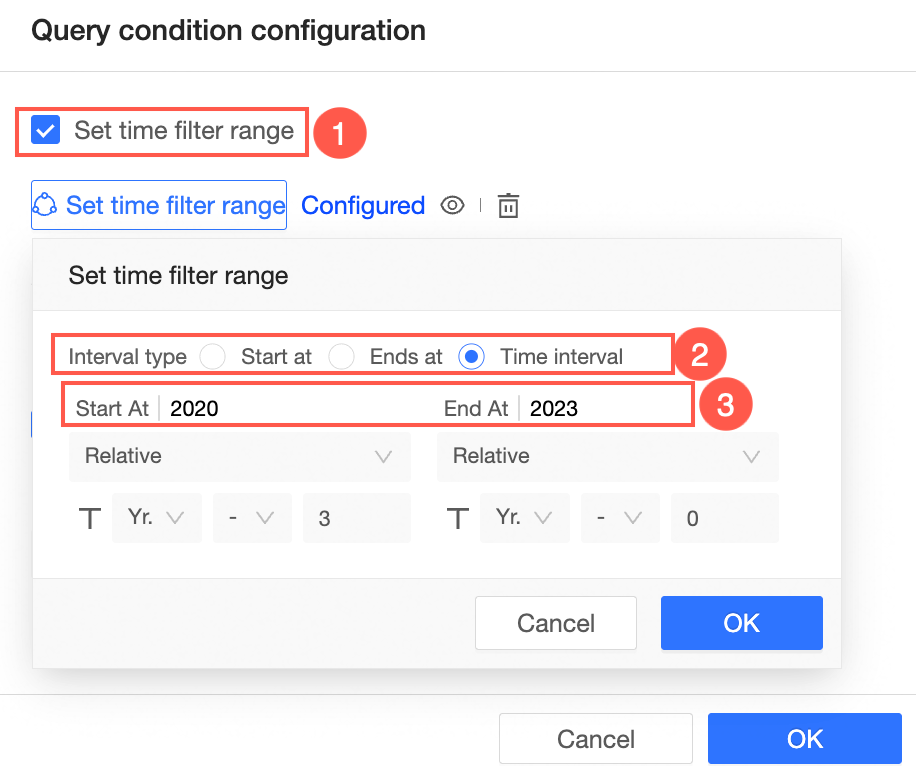Click the end offset field showing 0
This screenshot has height=766, width=916.
click(x=724, y=518)
